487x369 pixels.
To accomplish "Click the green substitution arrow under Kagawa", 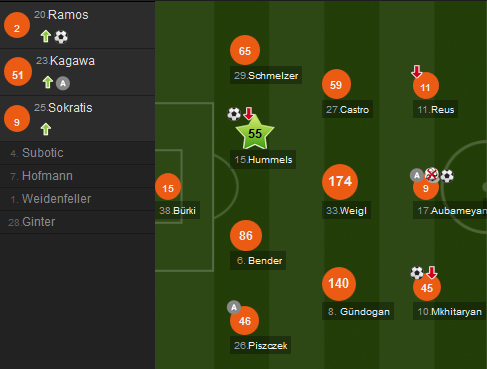I will point(48,82).
